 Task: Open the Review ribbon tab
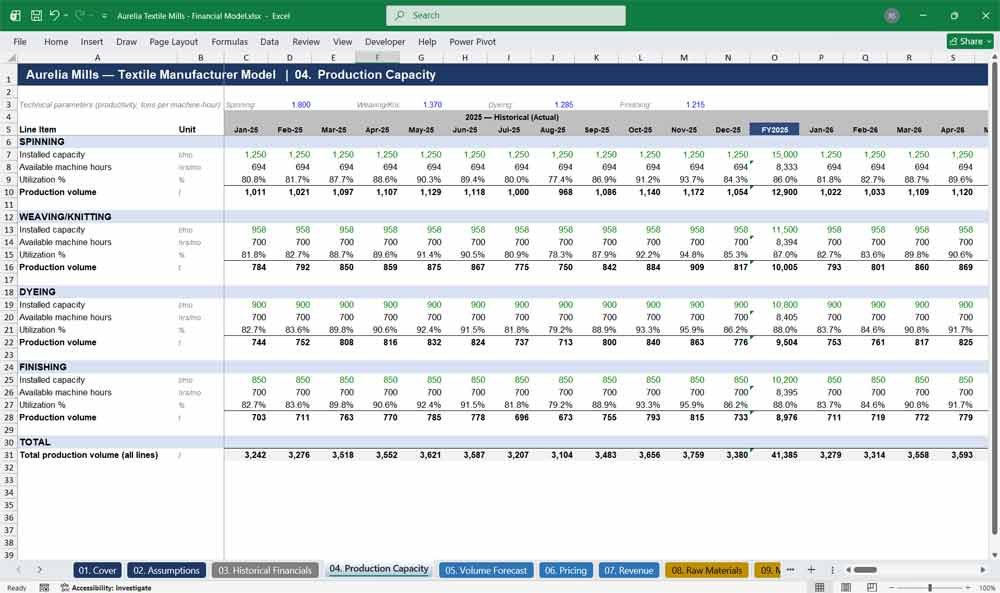[306, 41]
